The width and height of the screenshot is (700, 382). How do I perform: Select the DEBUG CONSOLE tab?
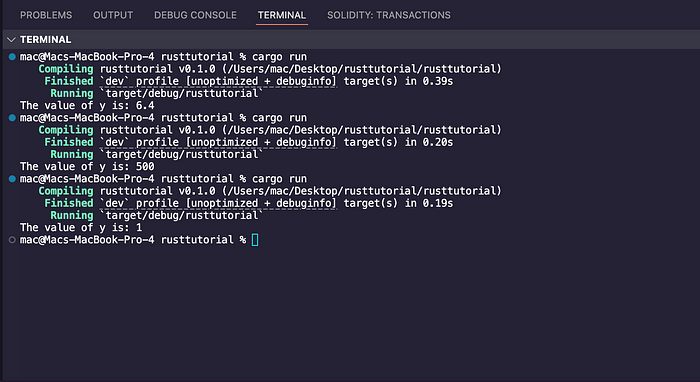pyautogui.click(x=196, y=15)
